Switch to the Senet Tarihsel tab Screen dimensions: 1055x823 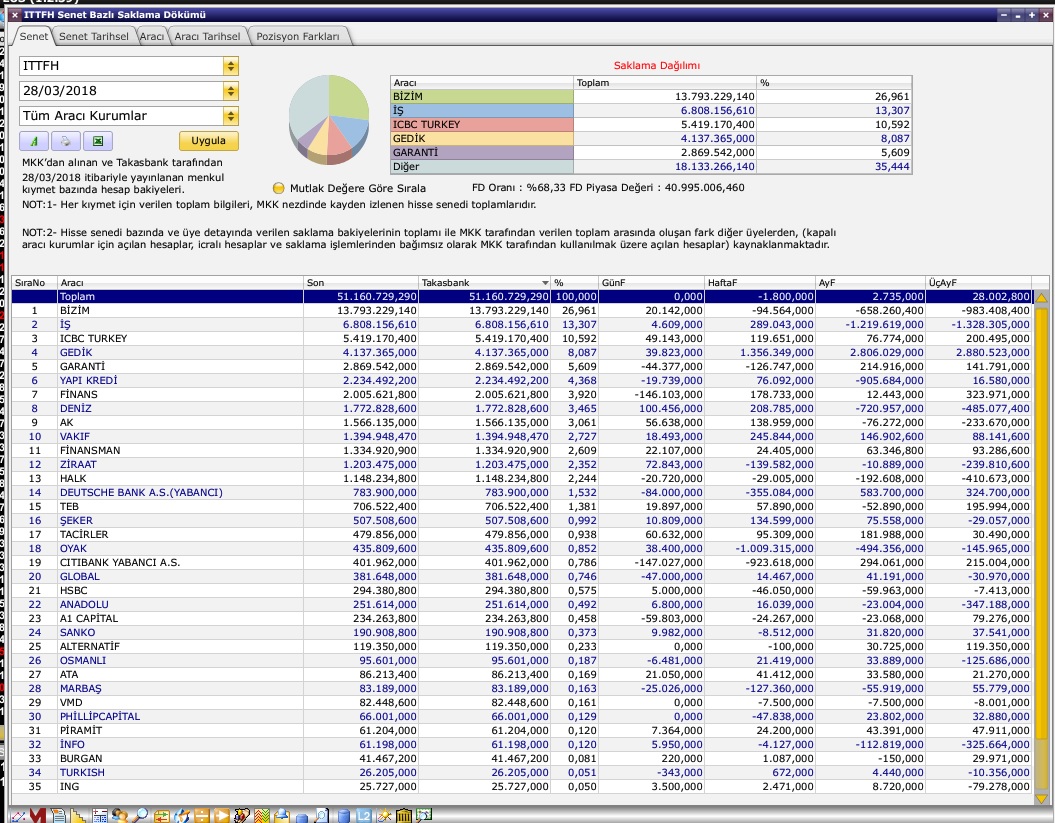point(94,36)
